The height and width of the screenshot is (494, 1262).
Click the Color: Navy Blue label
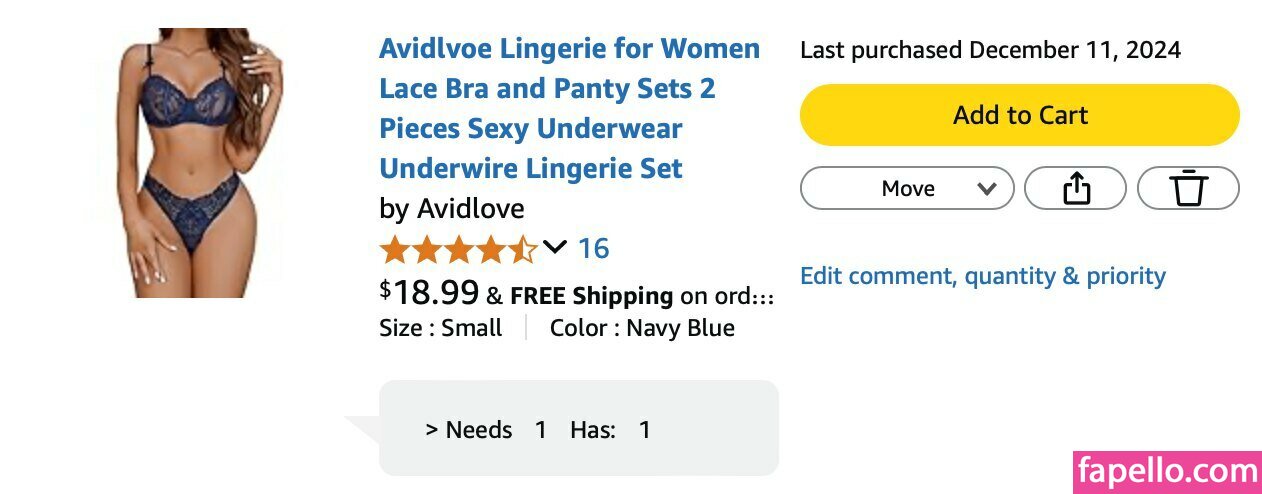tap(642, 328)
